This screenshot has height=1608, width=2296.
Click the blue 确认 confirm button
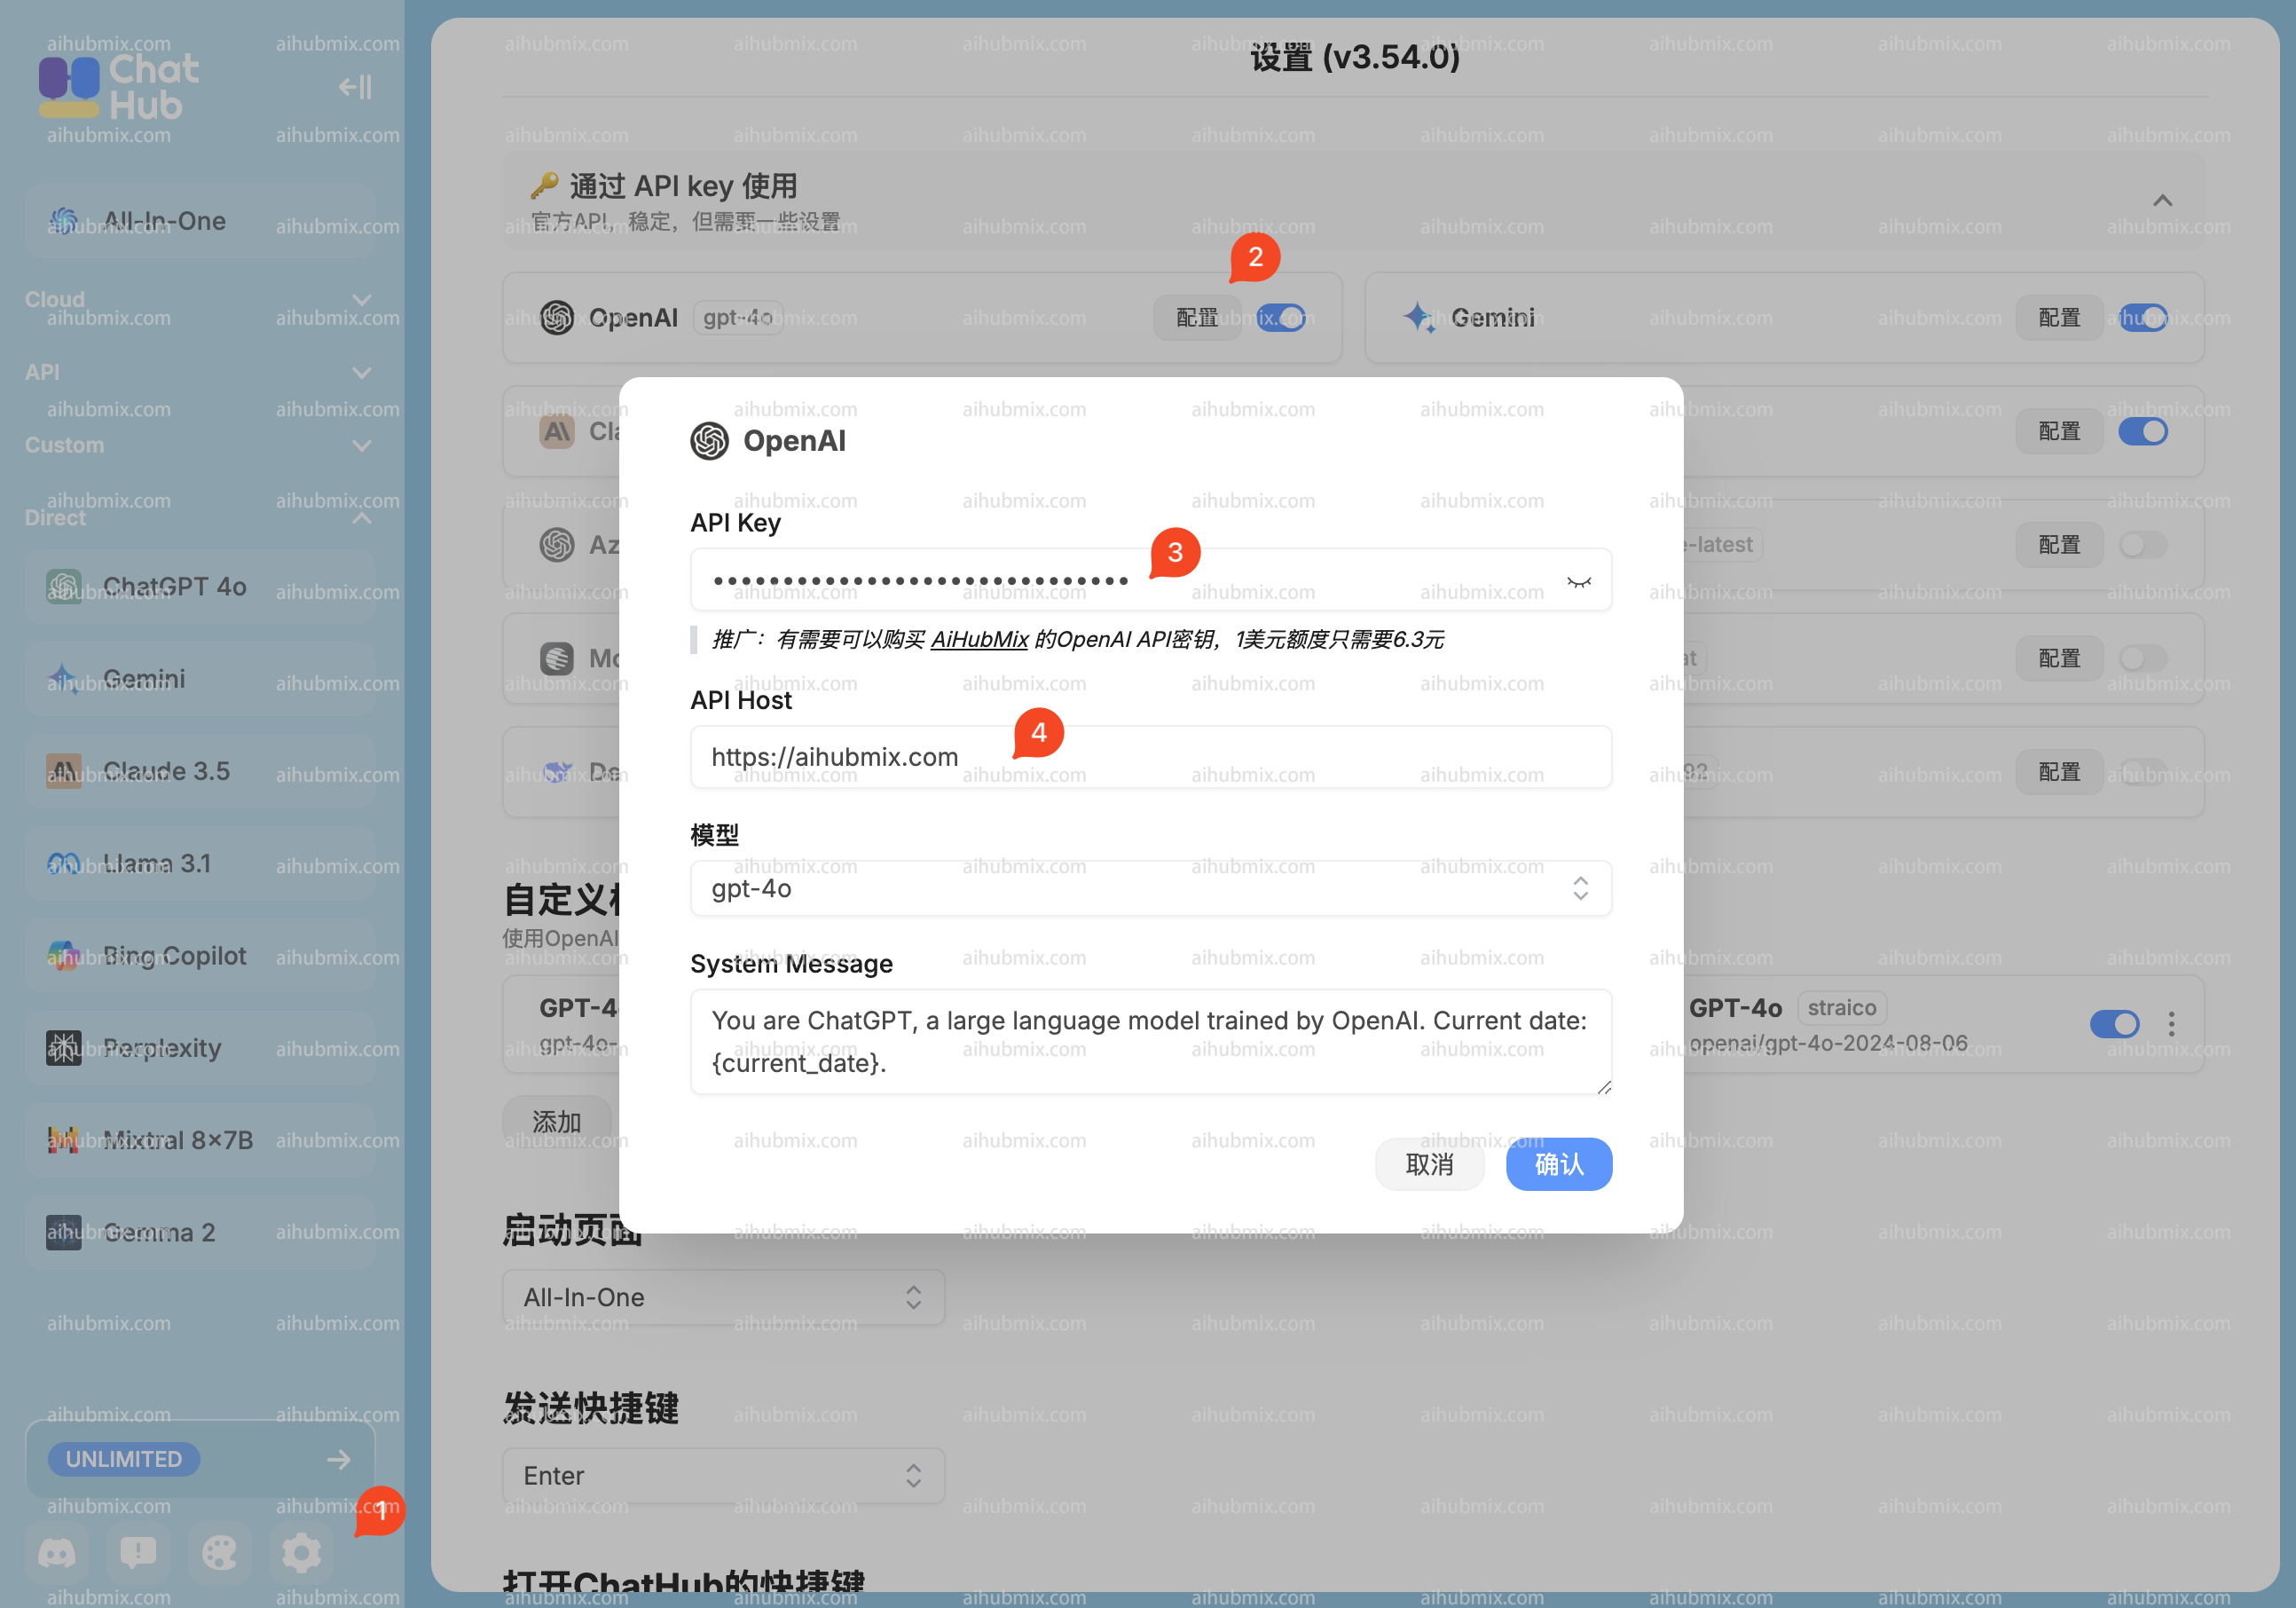click(1558, 1164)
